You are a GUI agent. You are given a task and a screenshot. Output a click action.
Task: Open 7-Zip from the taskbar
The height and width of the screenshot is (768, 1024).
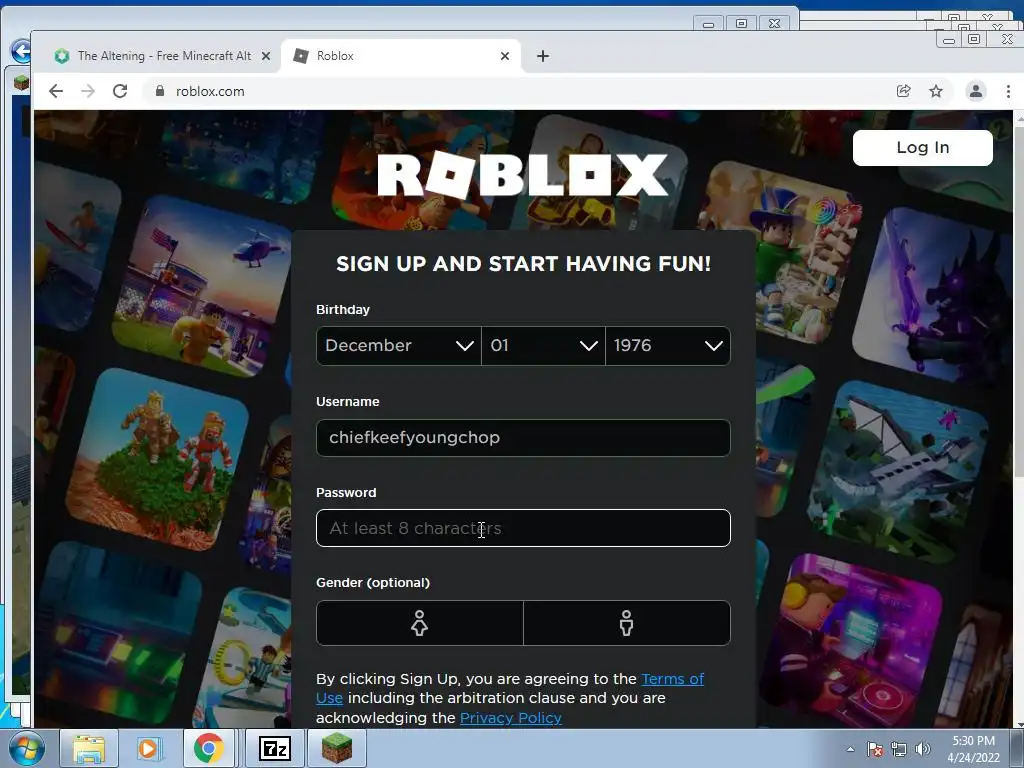[275, 748]
